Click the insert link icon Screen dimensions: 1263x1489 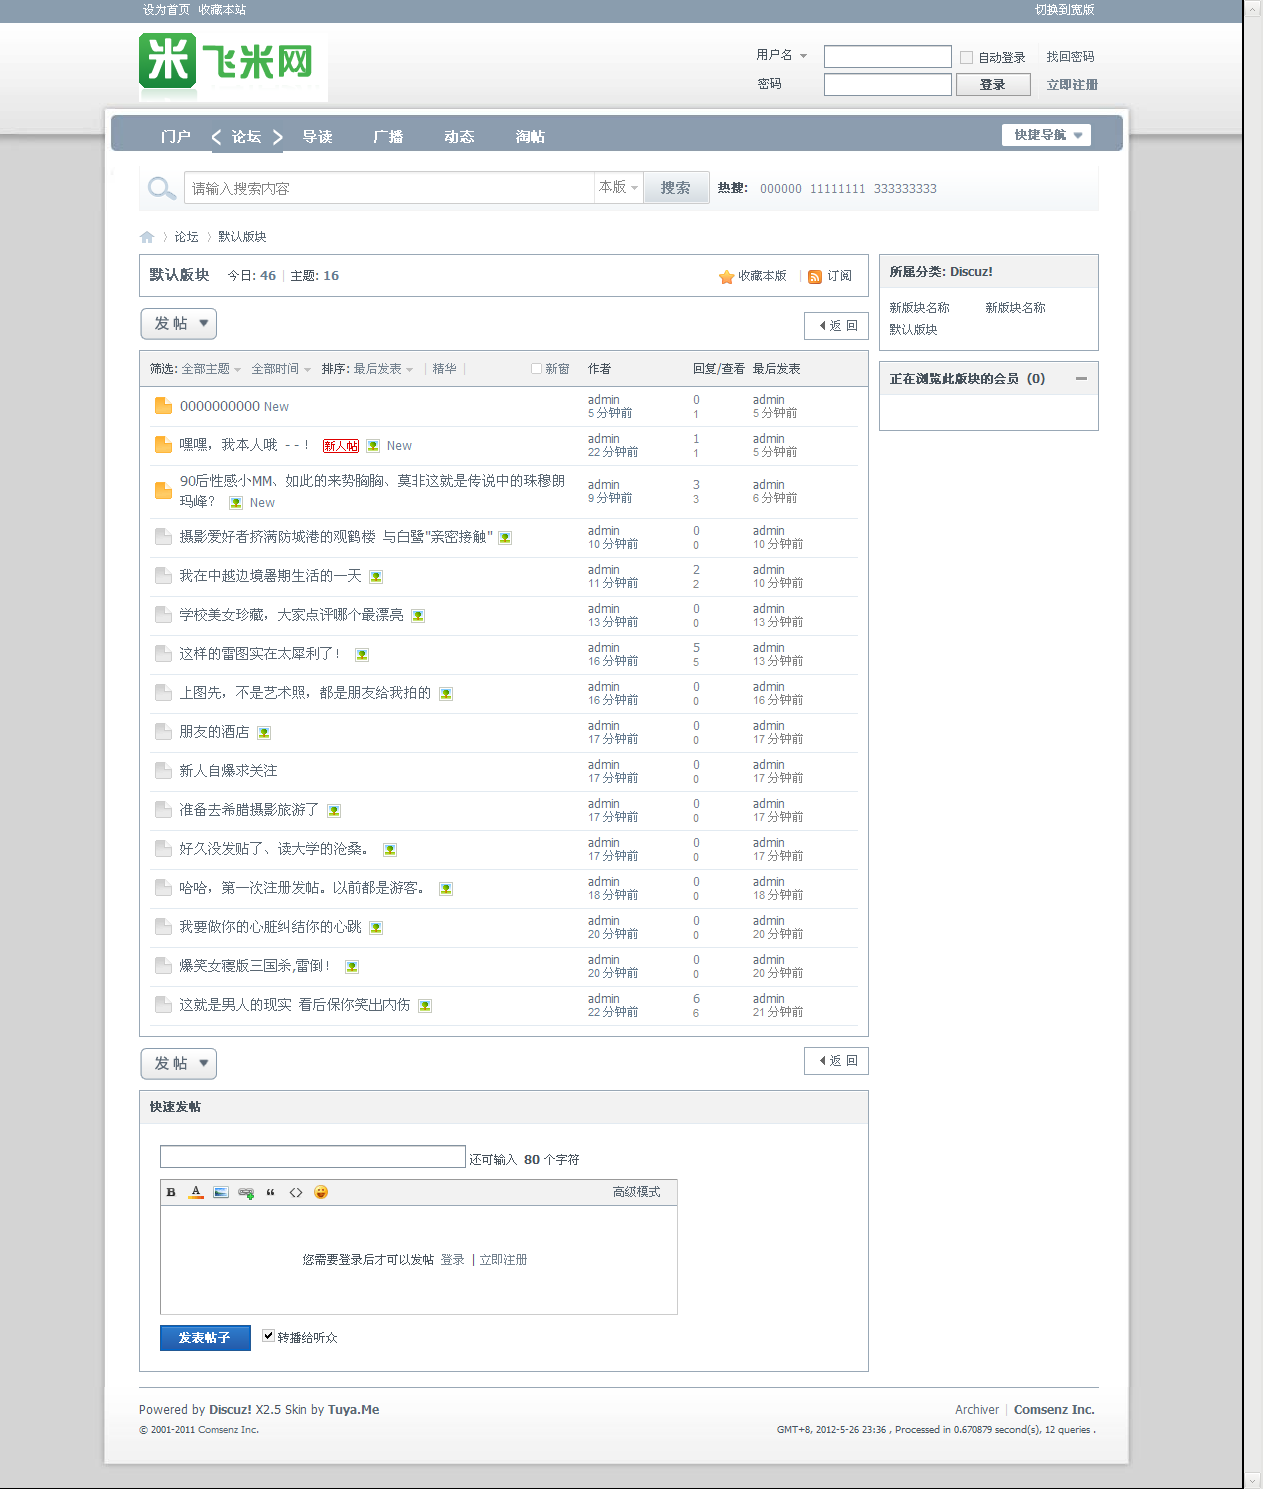coord(246,1192)
